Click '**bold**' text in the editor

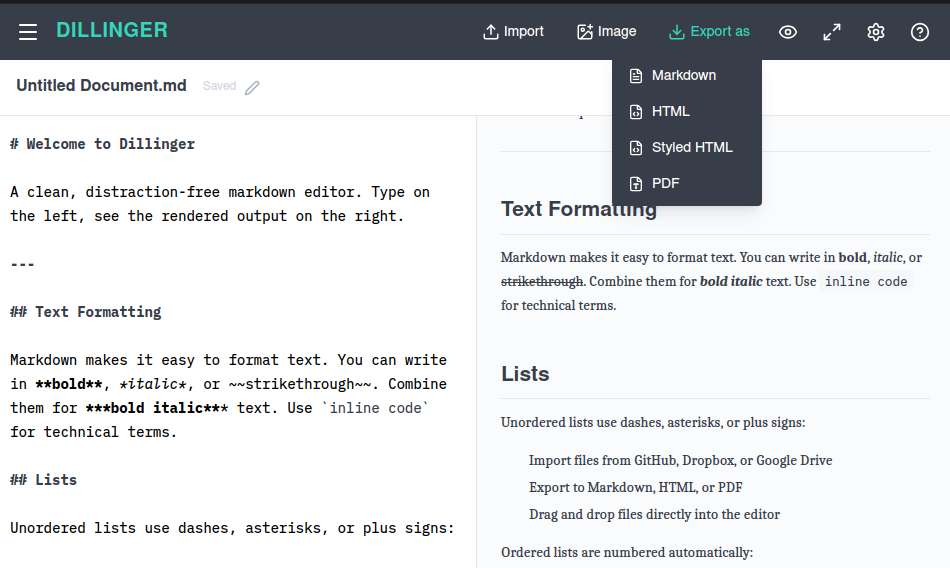69,384
